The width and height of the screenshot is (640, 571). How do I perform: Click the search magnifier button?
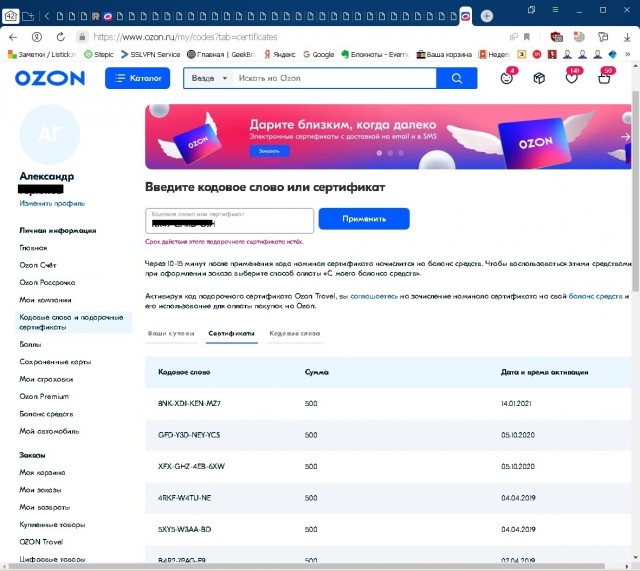click(457, 79)
